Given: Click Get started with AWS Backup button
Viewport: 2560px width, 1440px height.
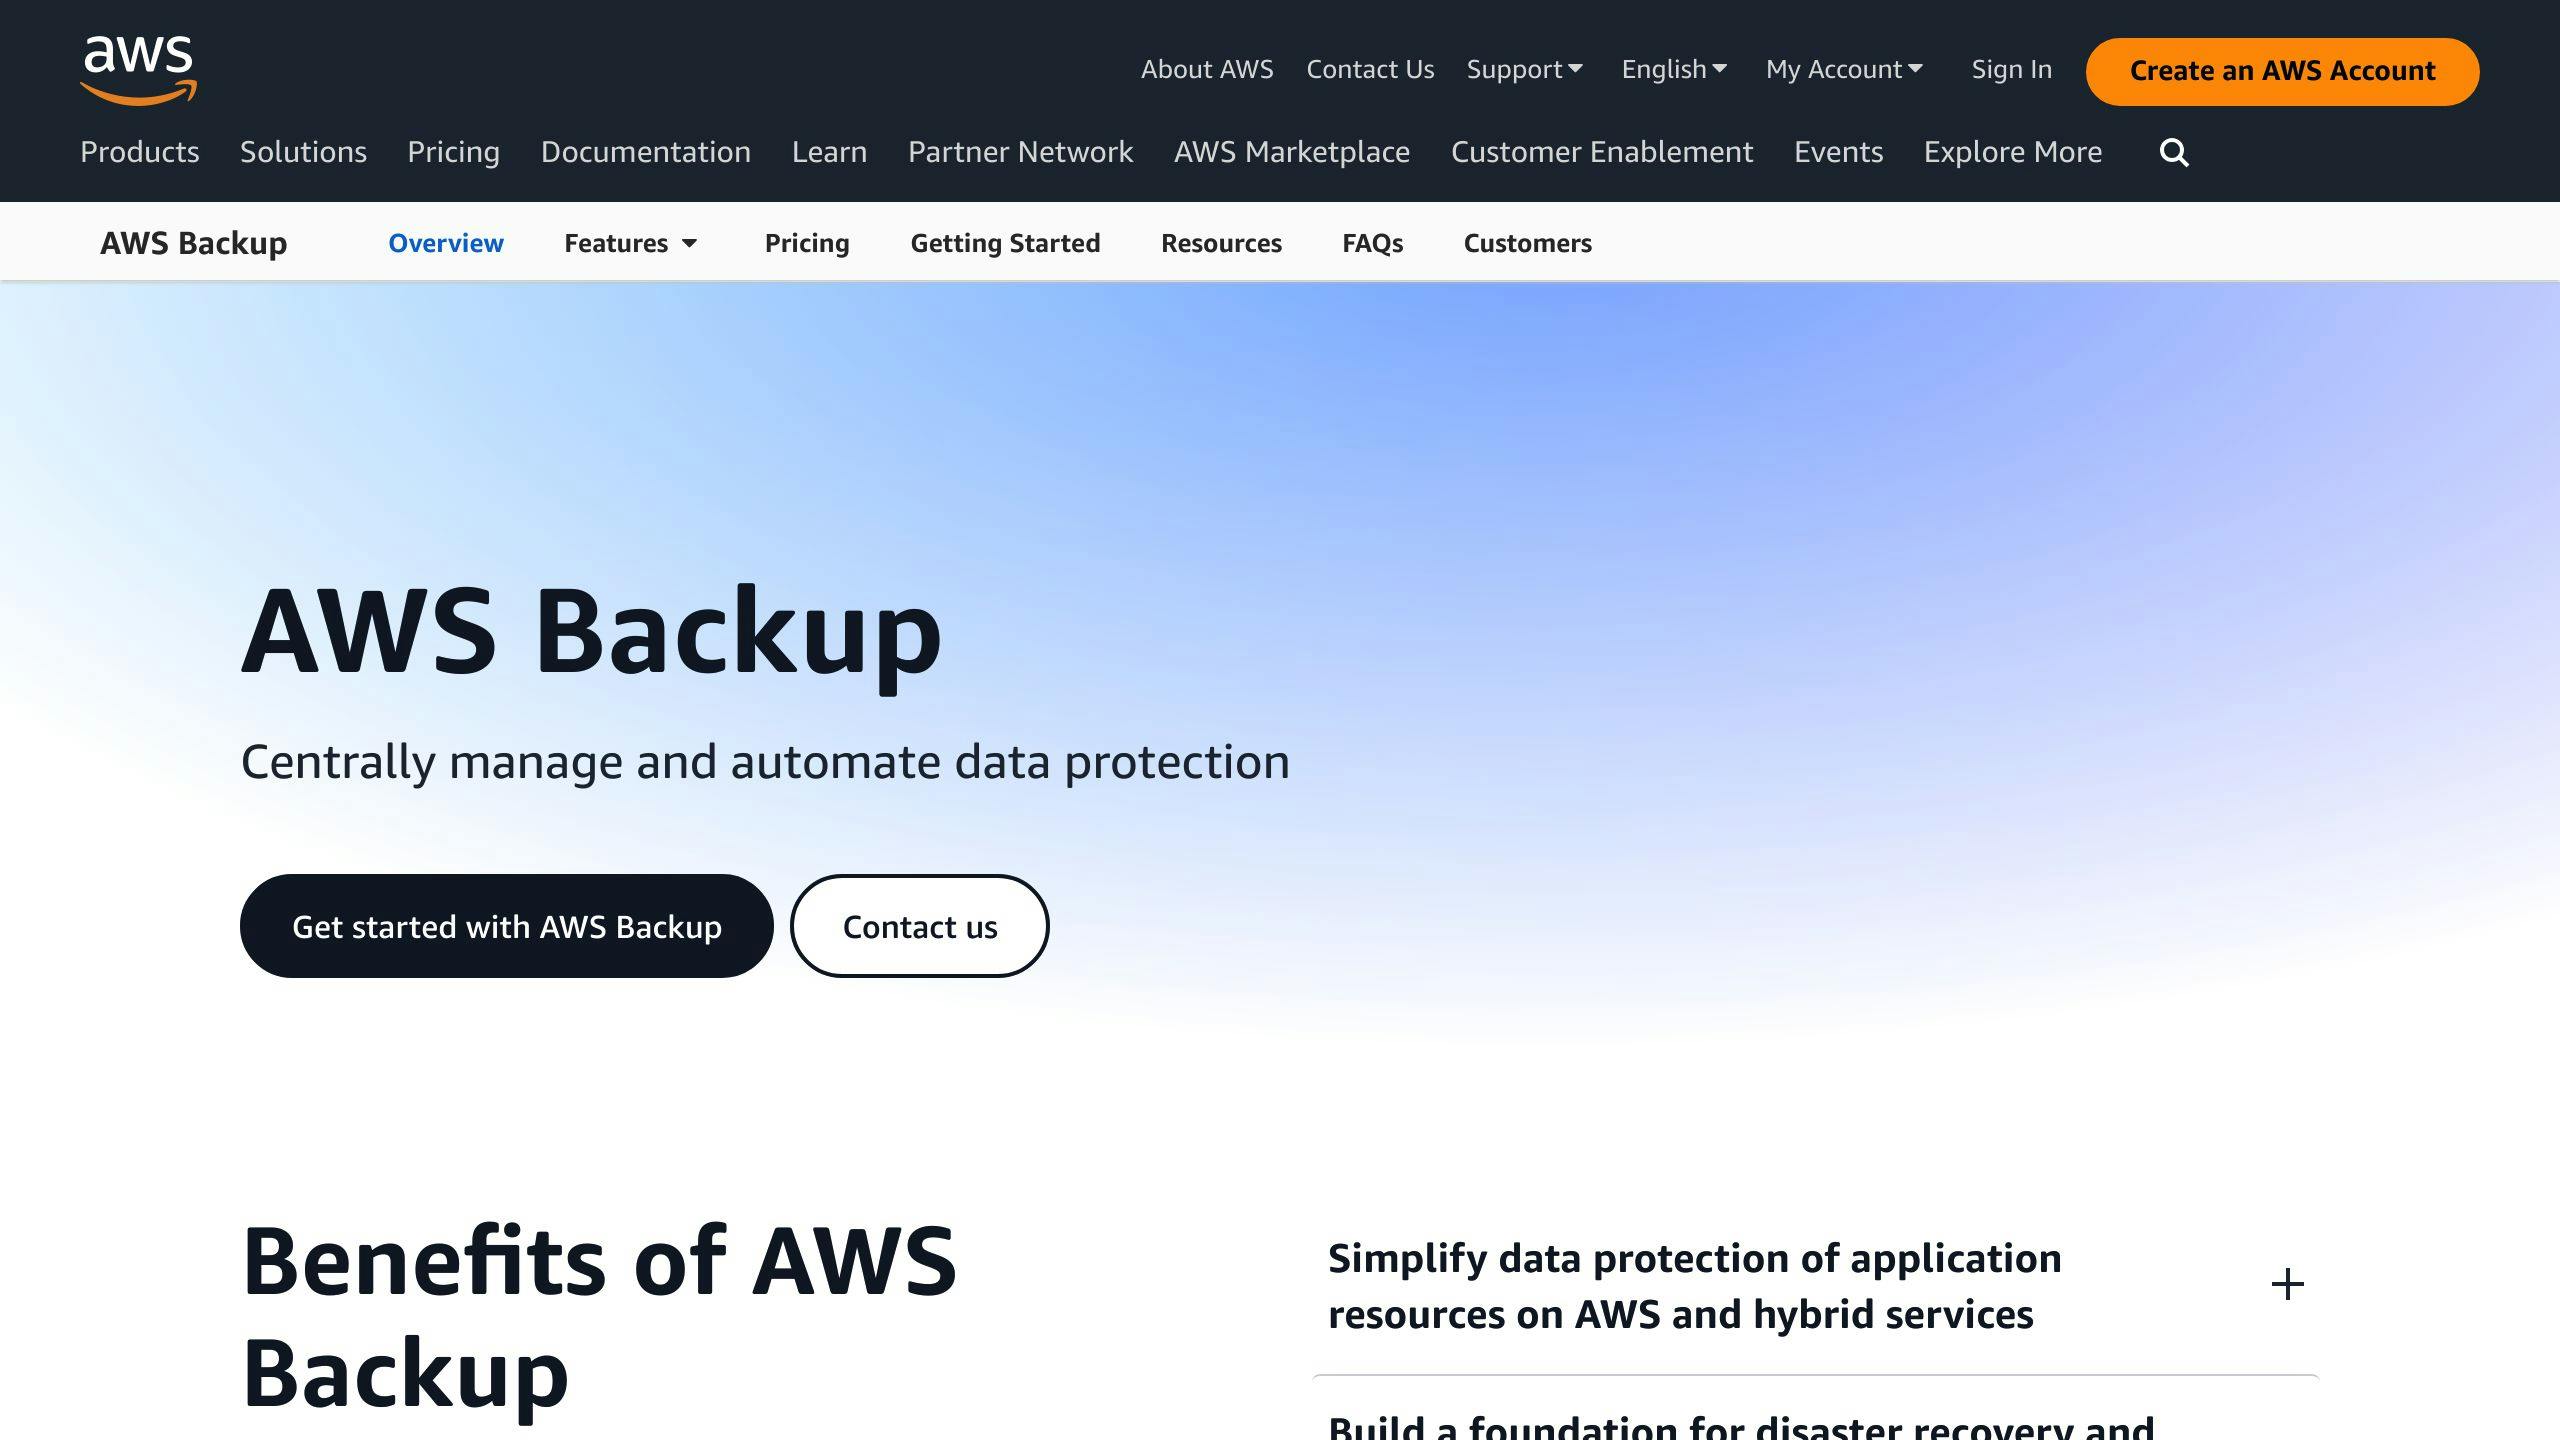Looking at the screenshot, I should (x=506, y=925).
